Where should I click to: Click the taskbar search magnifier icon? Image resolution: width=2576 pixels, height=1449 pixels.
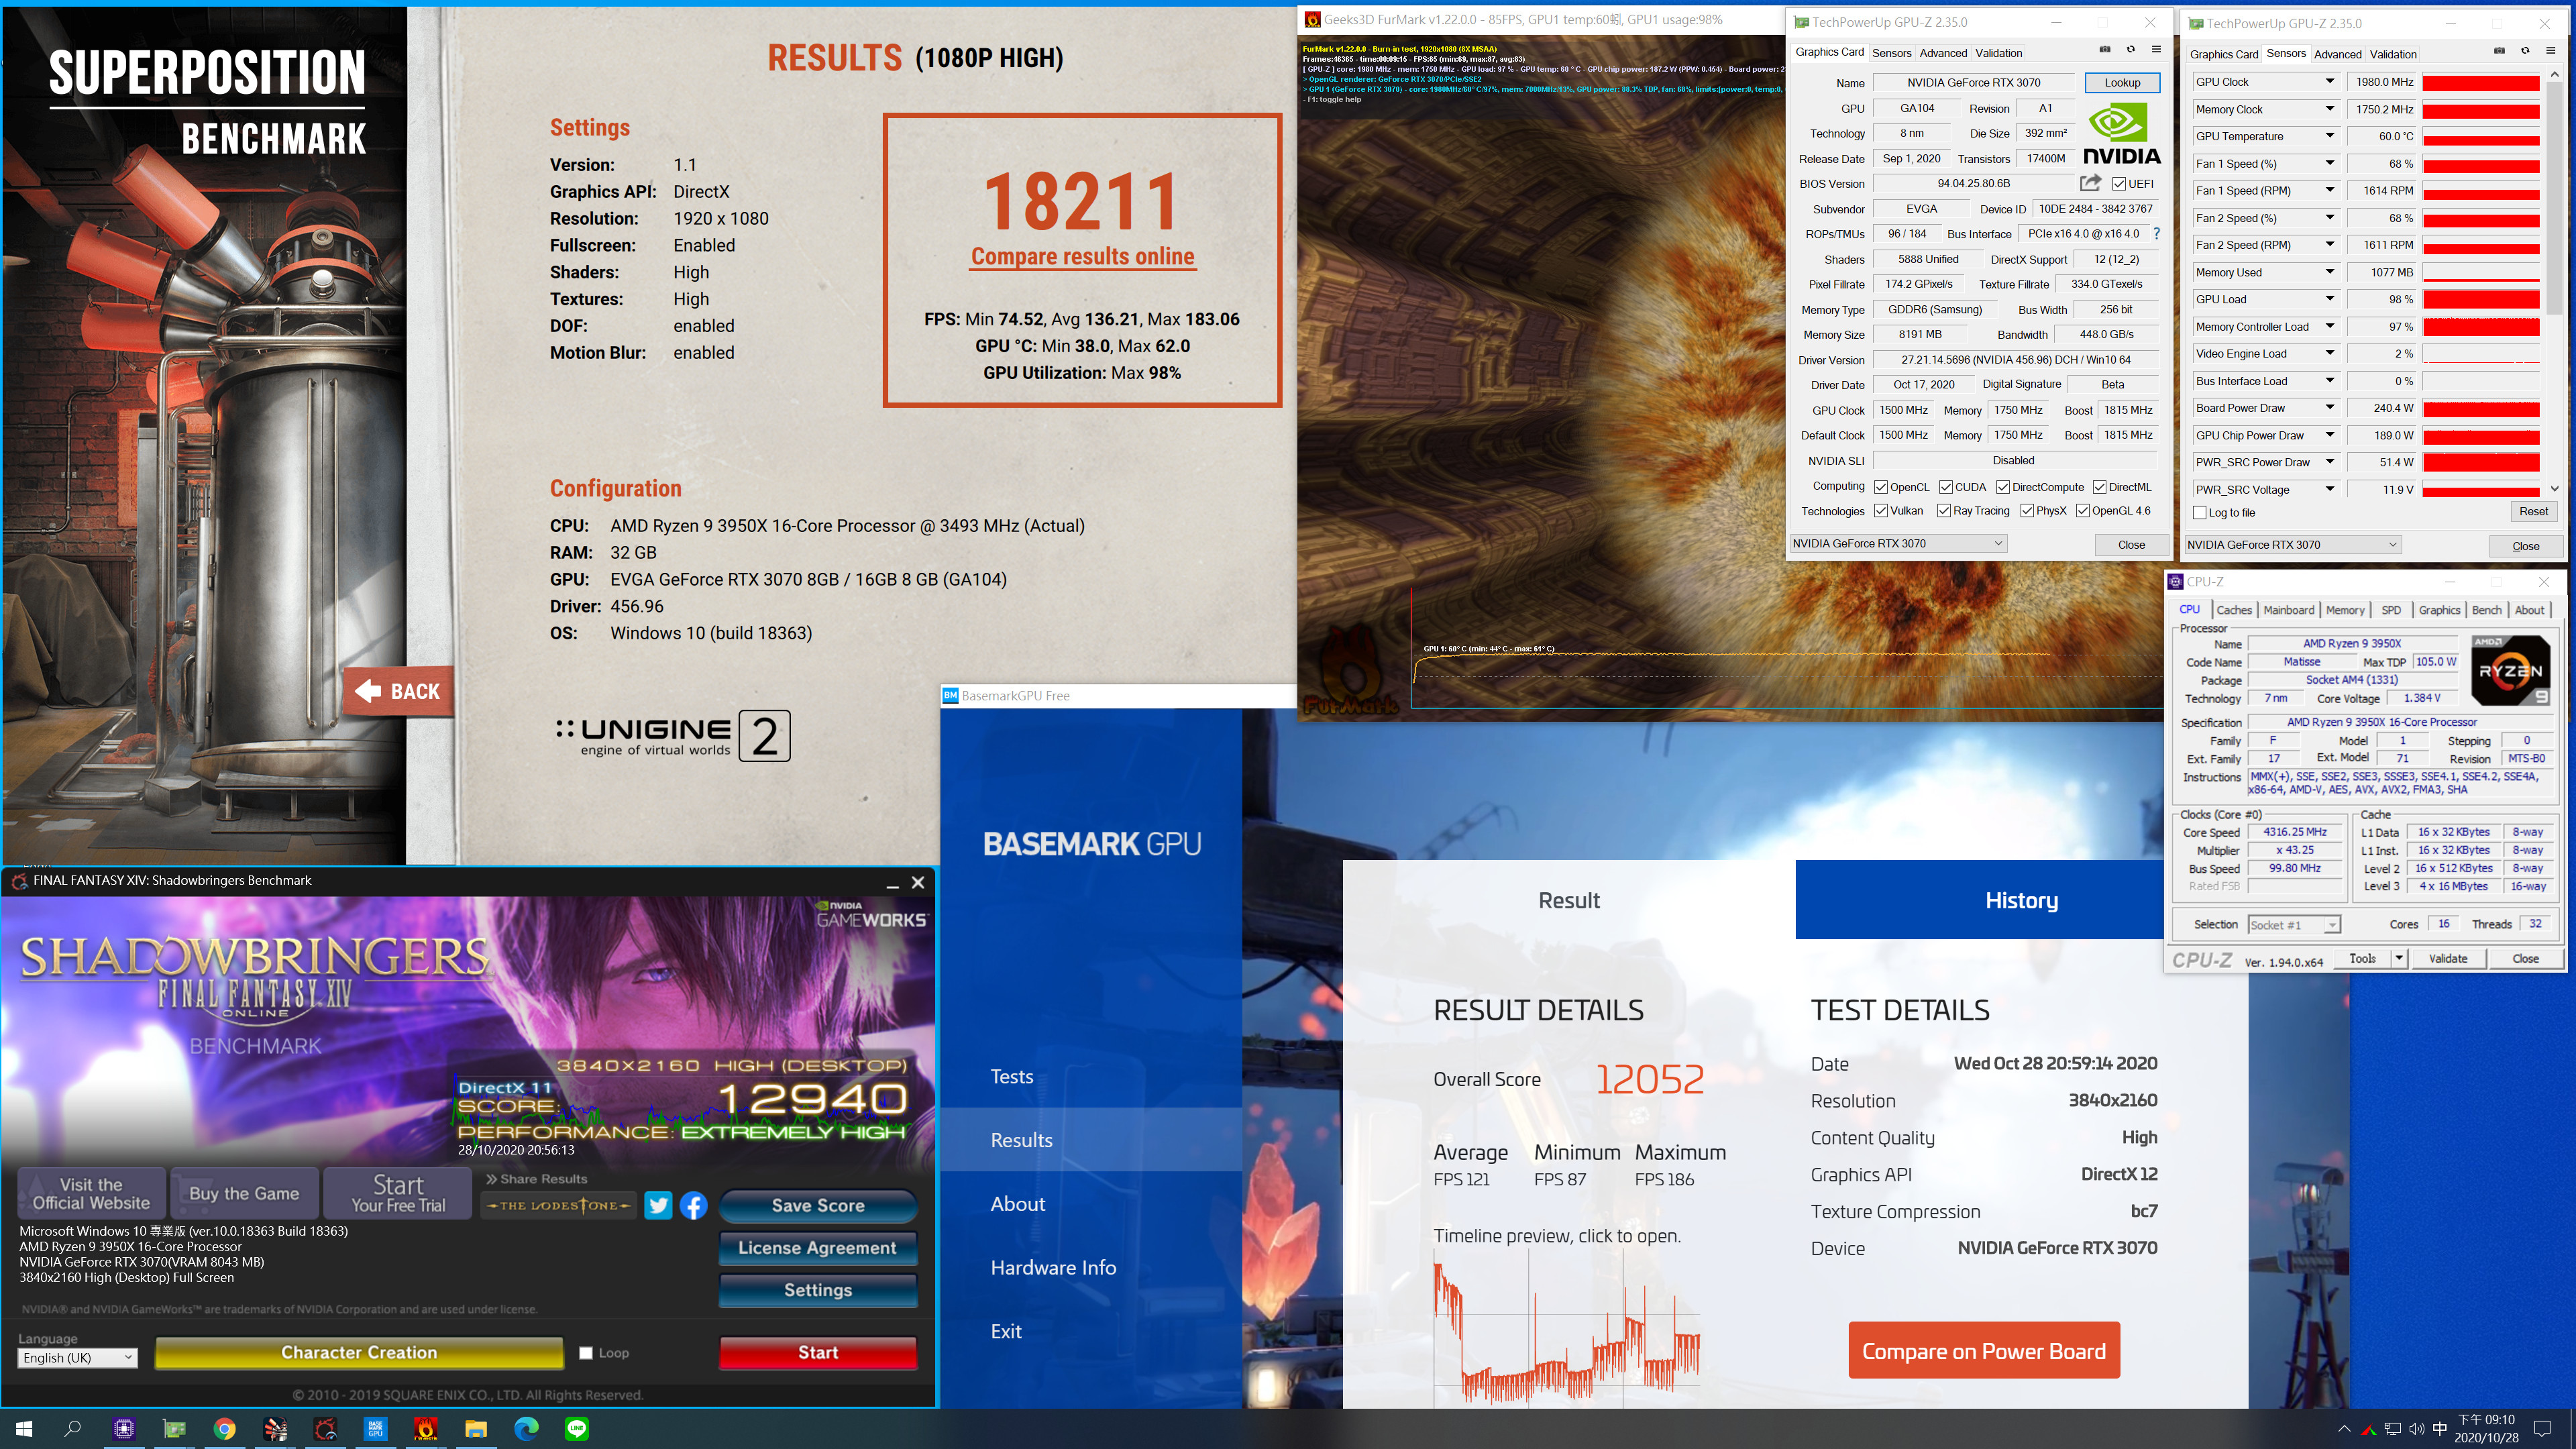(x=73, y=1429)
